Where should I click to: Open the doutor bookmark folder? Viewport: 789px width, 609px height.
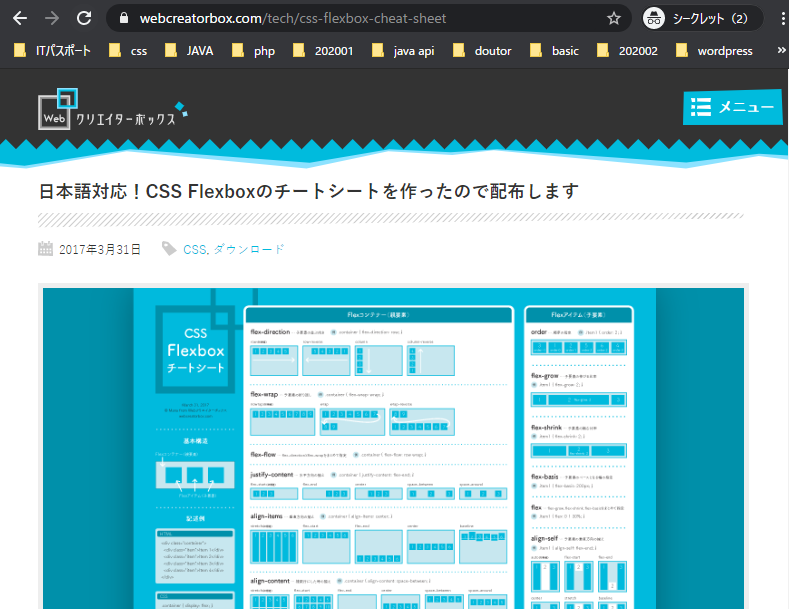tap(482, 50)
